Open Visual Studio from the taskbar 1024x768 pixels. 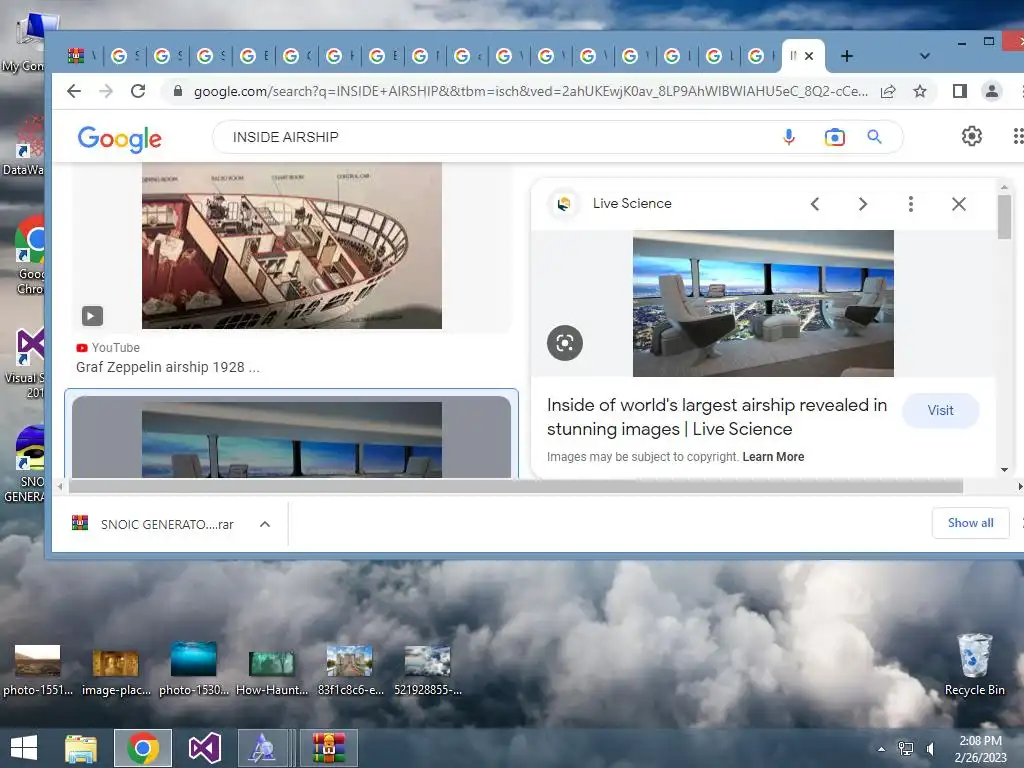204,748
